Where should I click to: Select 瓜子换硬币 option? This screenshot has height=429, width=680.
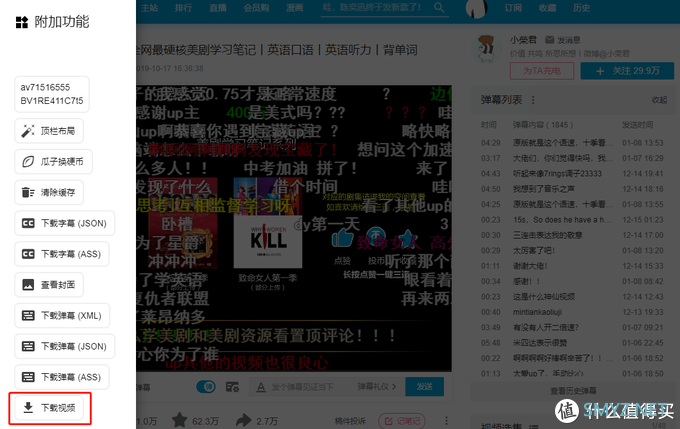pos(53,162)
